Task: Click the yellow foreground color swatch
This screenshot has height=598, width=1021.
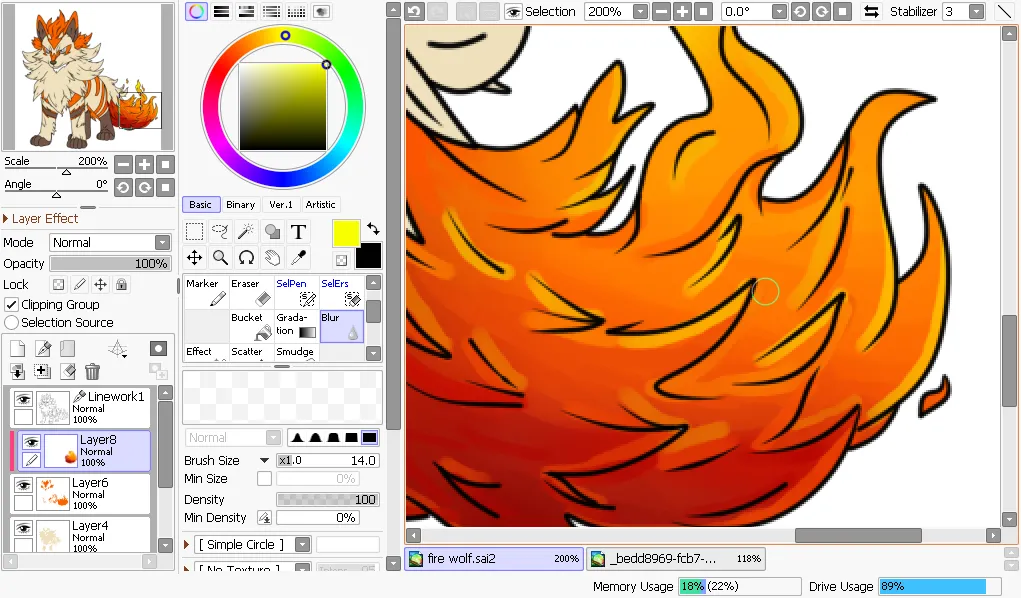Action: click(346, 234)
